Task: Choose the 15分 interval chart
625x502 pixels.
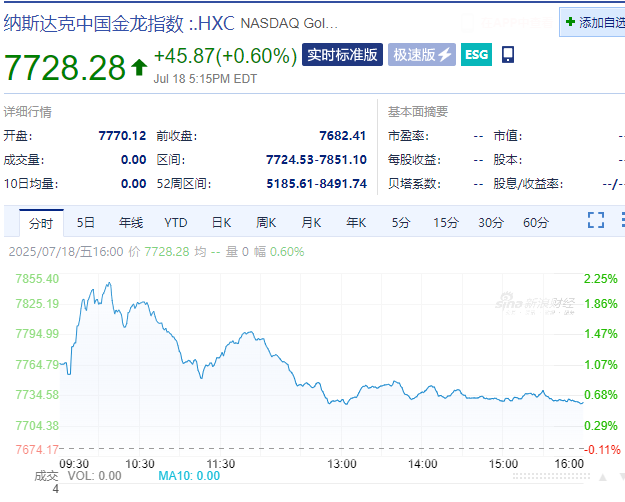Action: pos(446,222)
